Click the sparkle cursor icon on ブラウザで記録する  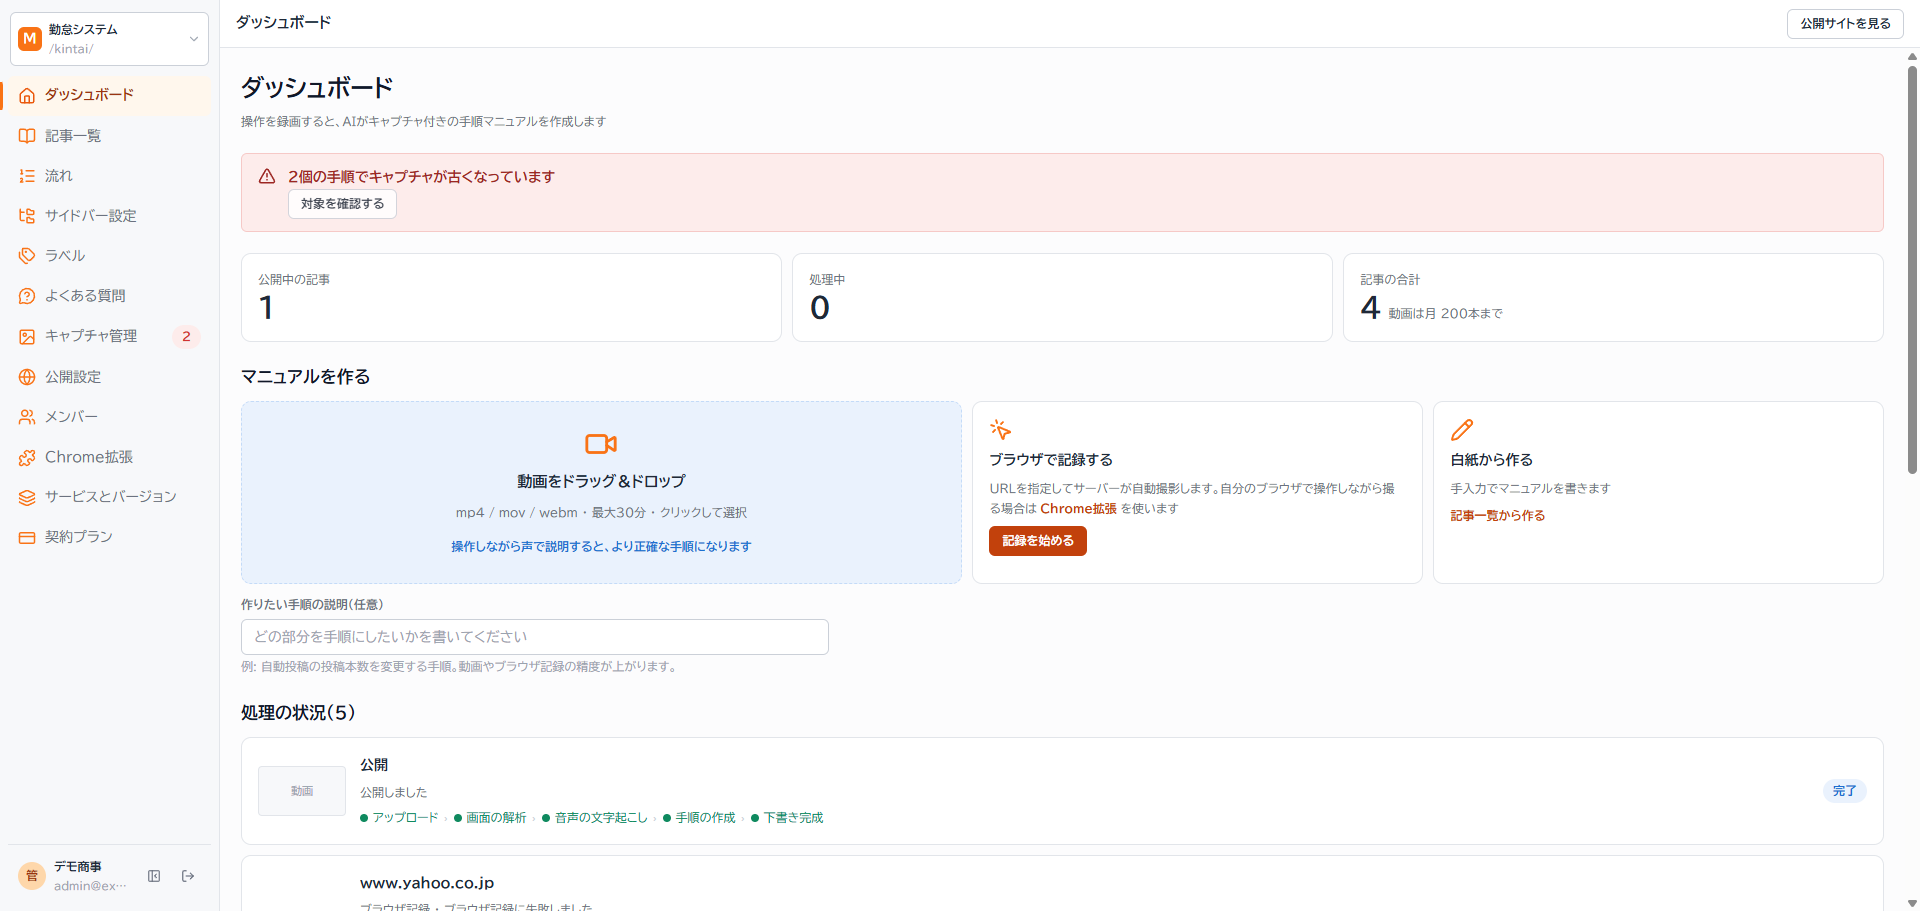click(x=1000, y=430)
